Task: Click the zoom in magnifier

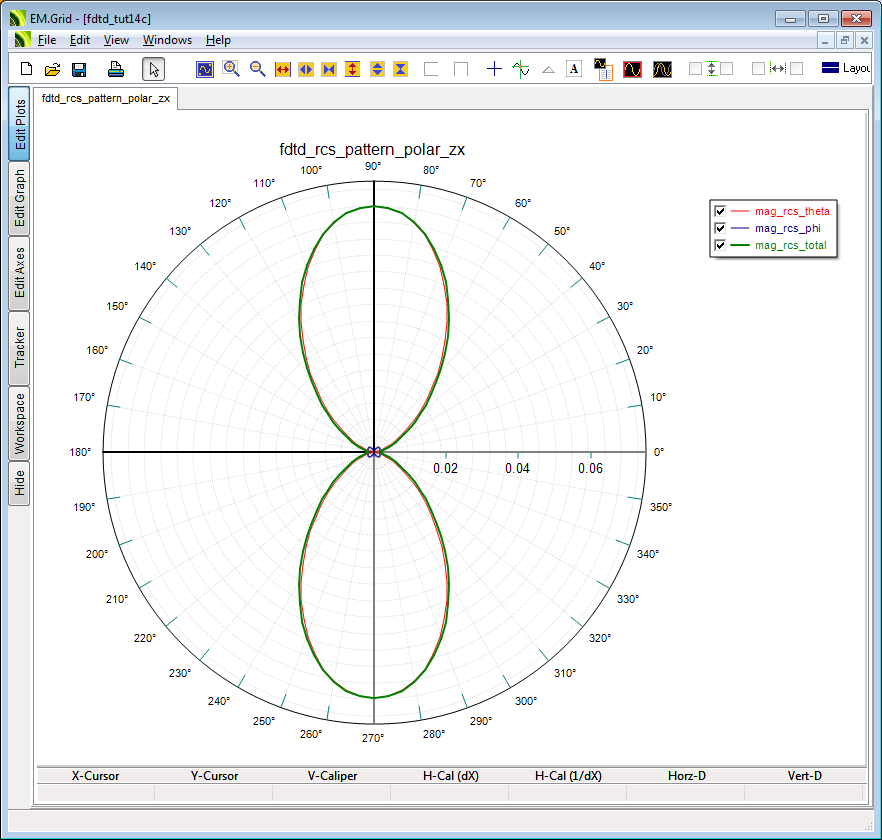Action: tap(231, 69)
